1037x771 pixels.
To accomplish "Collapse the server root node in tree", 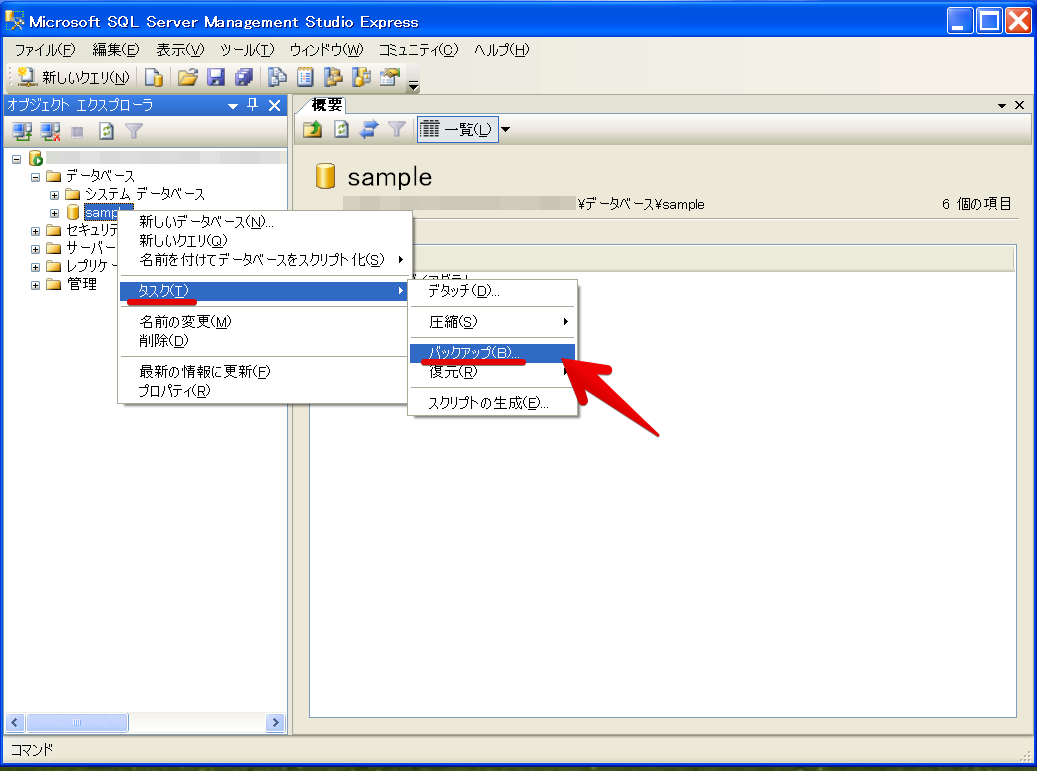I will [17, 159].
